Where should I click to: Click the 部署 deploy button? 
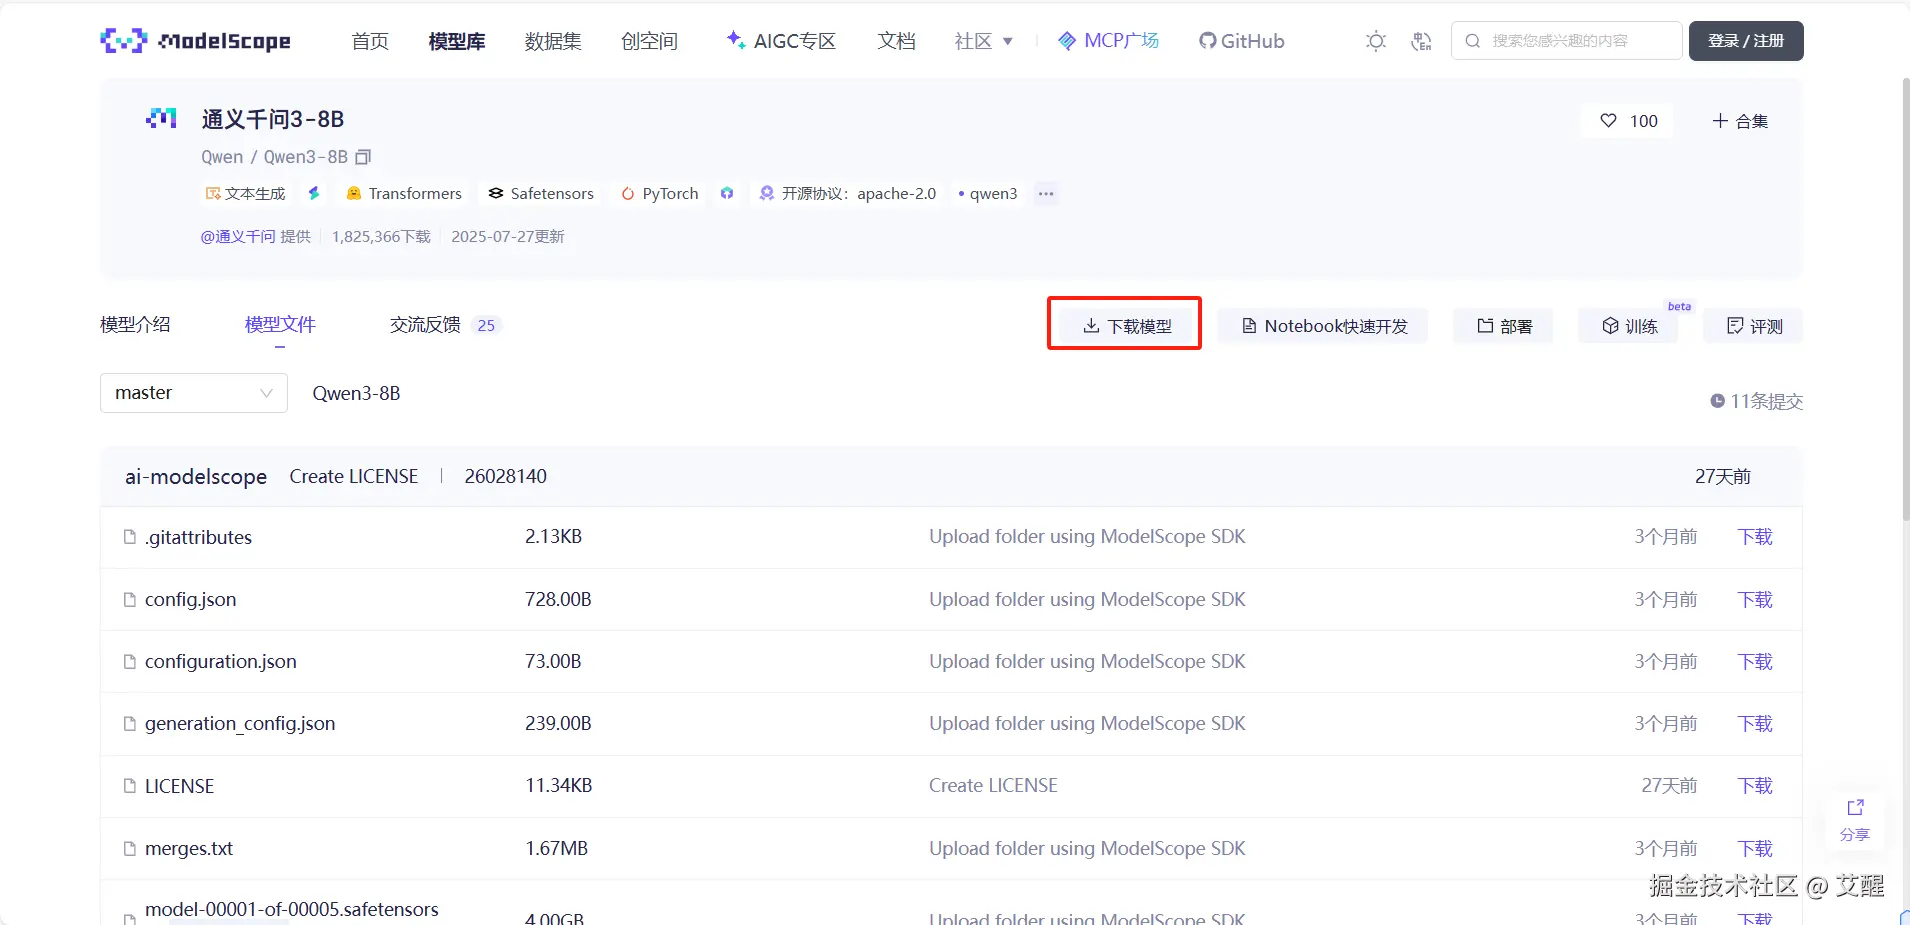1505,326
